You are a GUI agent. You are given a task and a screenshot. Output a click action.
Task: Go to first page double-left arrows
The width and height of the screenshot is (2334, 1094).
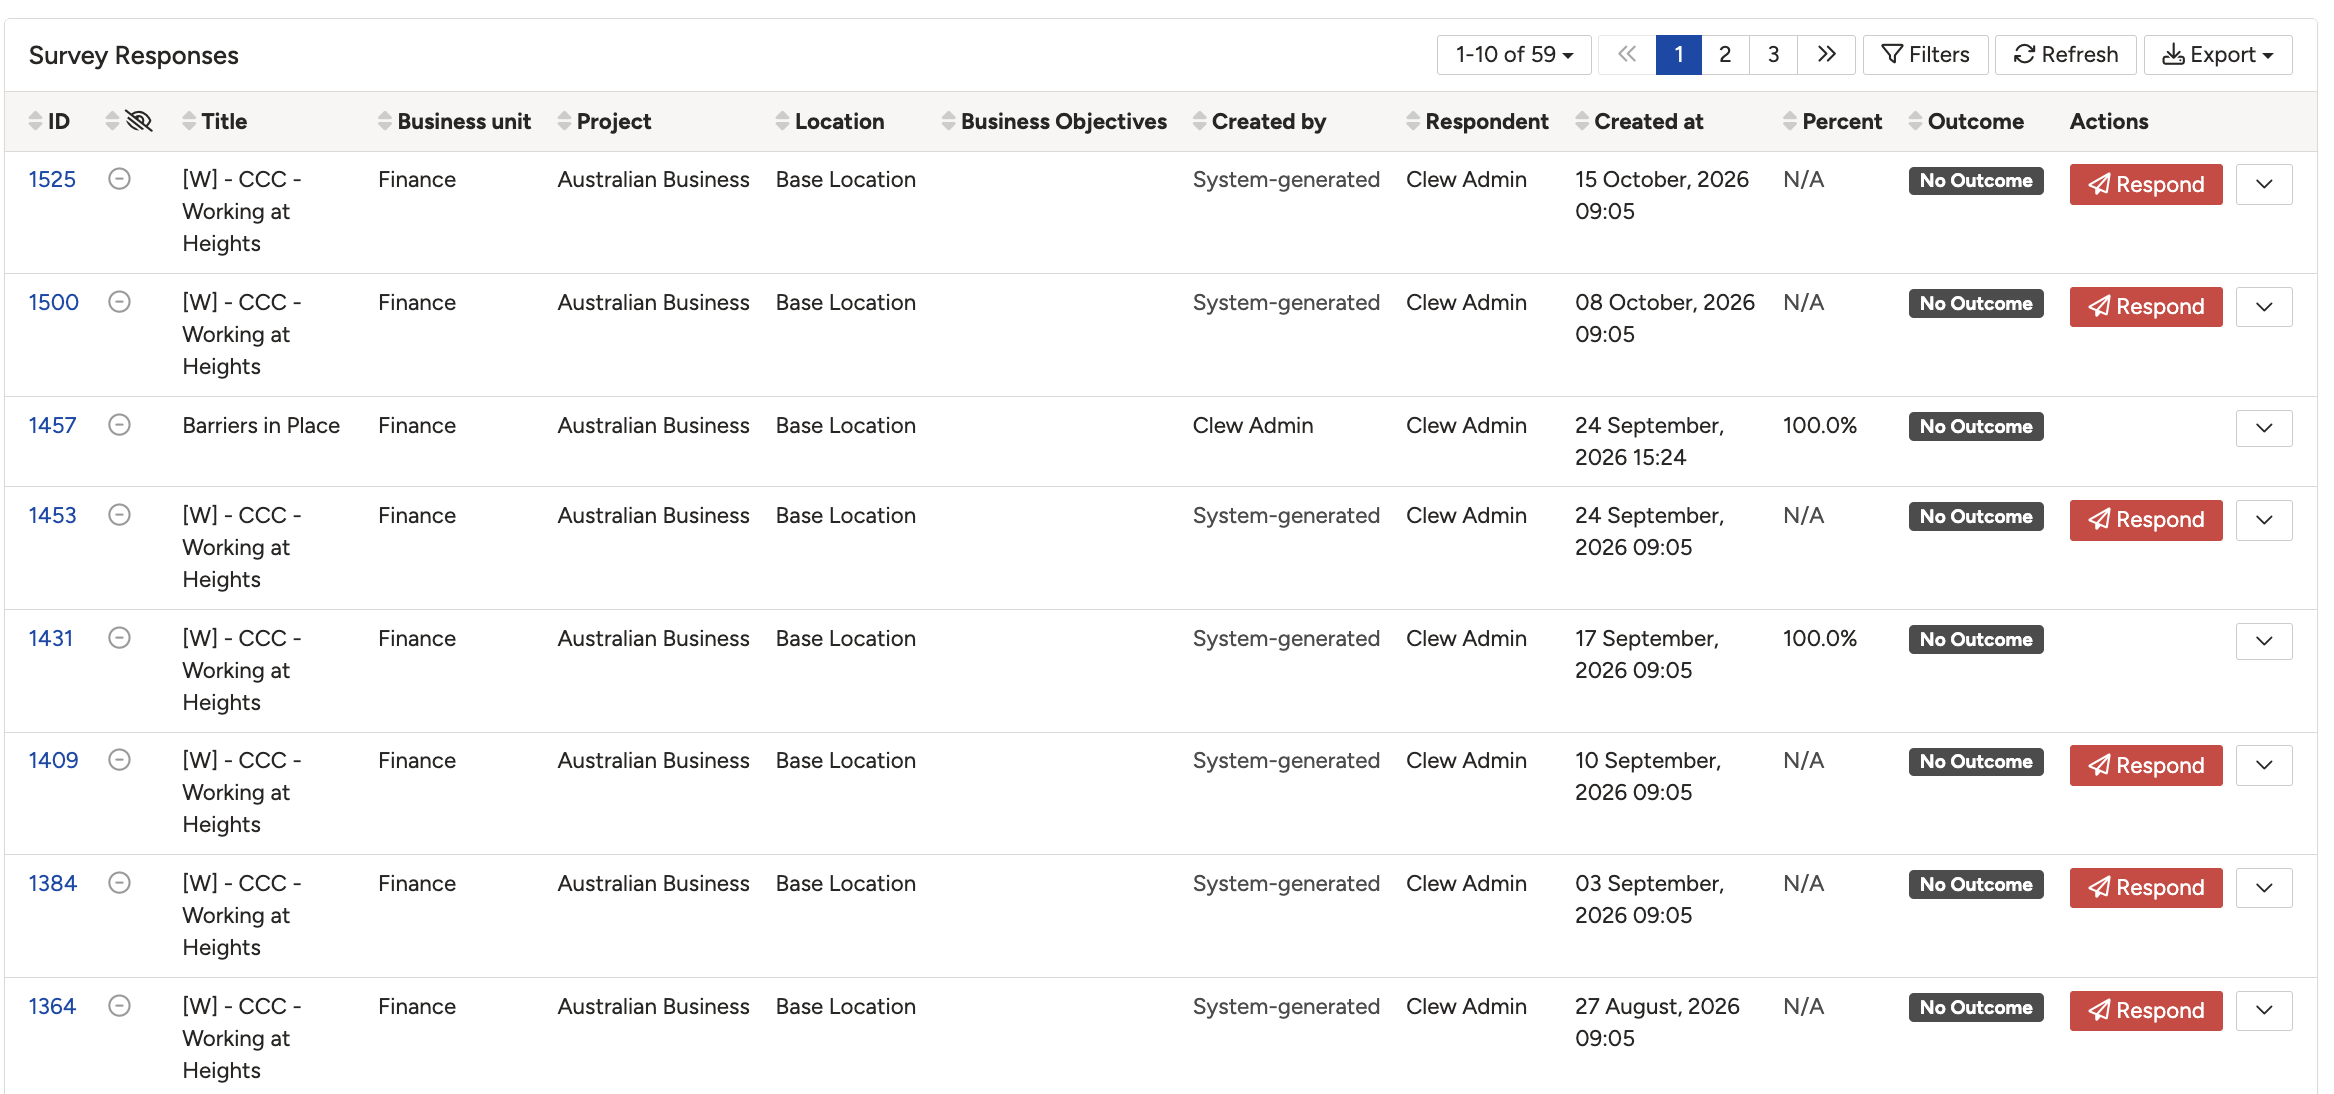(x=1627, y=54)
